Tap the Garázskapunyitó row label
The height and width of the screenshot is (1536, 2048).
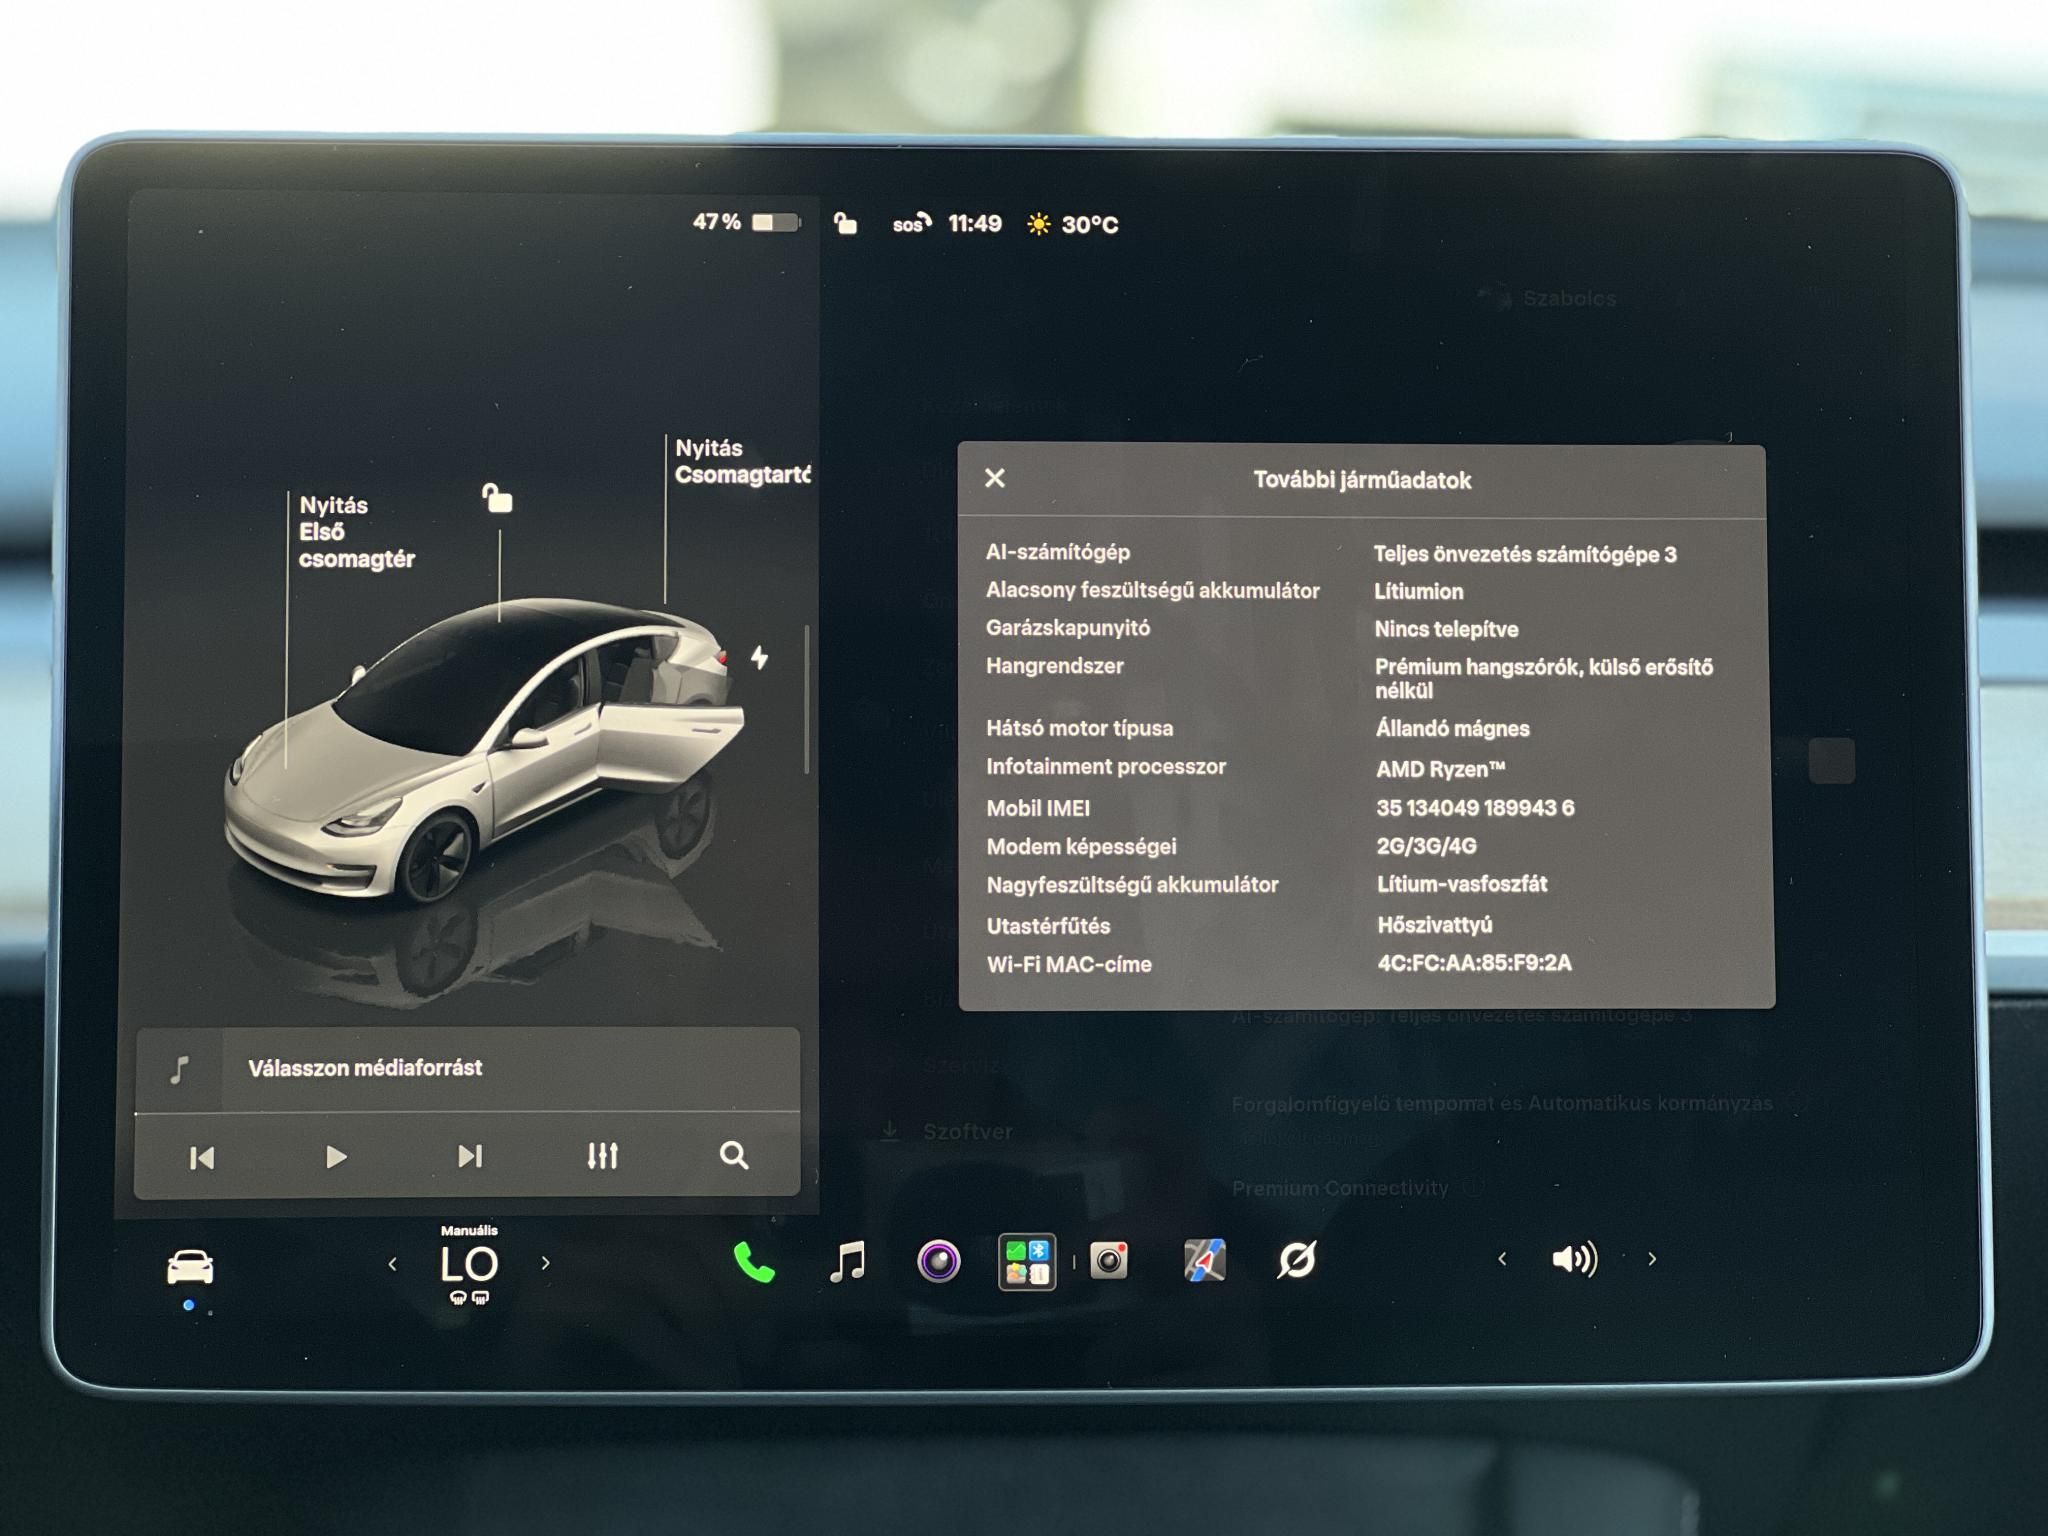click(x=1067, y=628)
